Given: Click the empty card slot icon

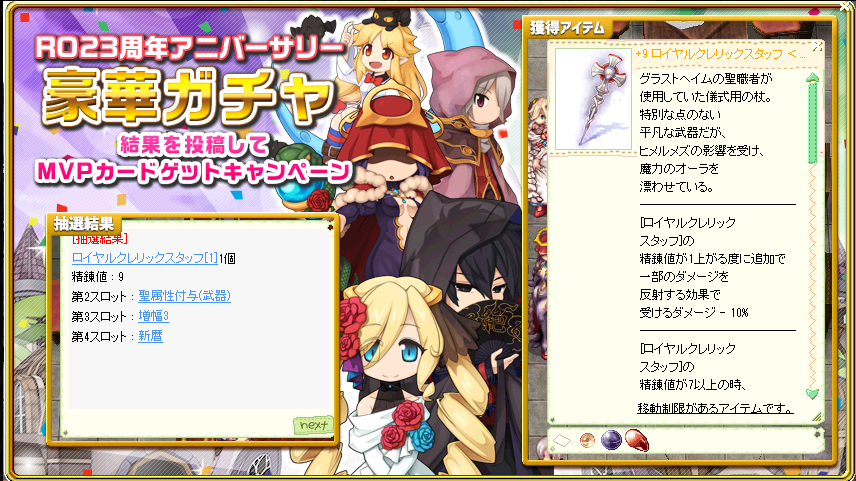Looking at the screenshot, I should pos(562,440).
